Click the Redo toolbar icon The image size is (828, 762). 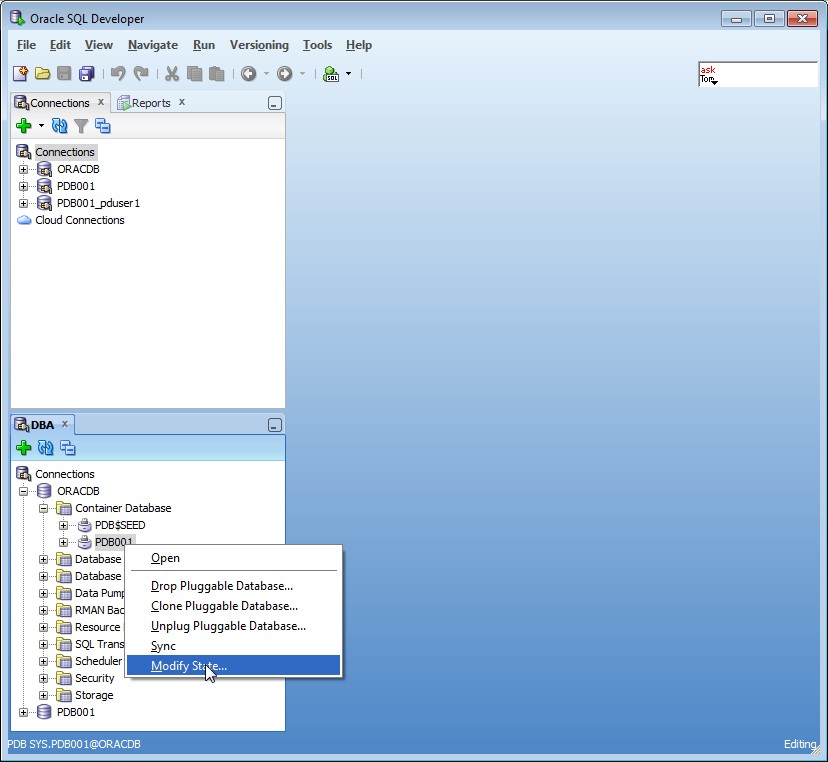[141, 73]
